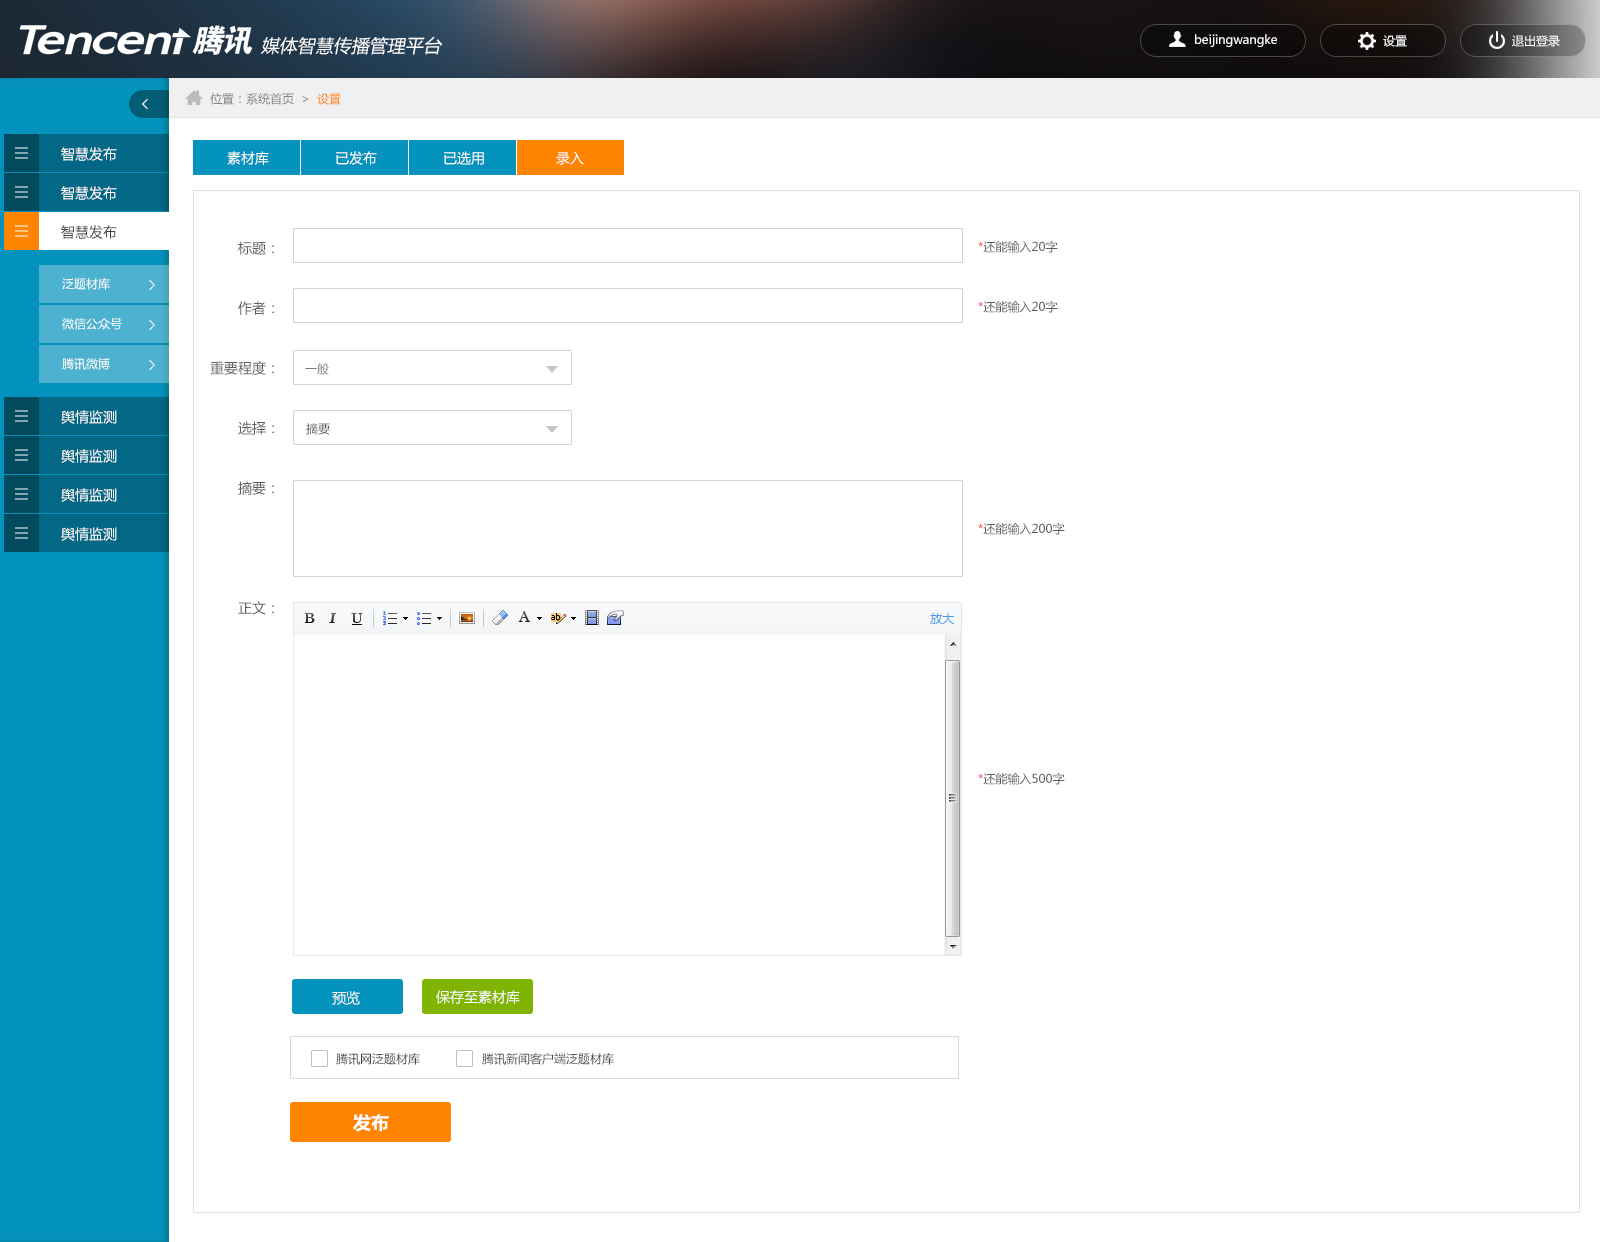Open the 选择 dropdown showing 摘要
Viewport: 1600px width, 1242px height.
(432, 428)
